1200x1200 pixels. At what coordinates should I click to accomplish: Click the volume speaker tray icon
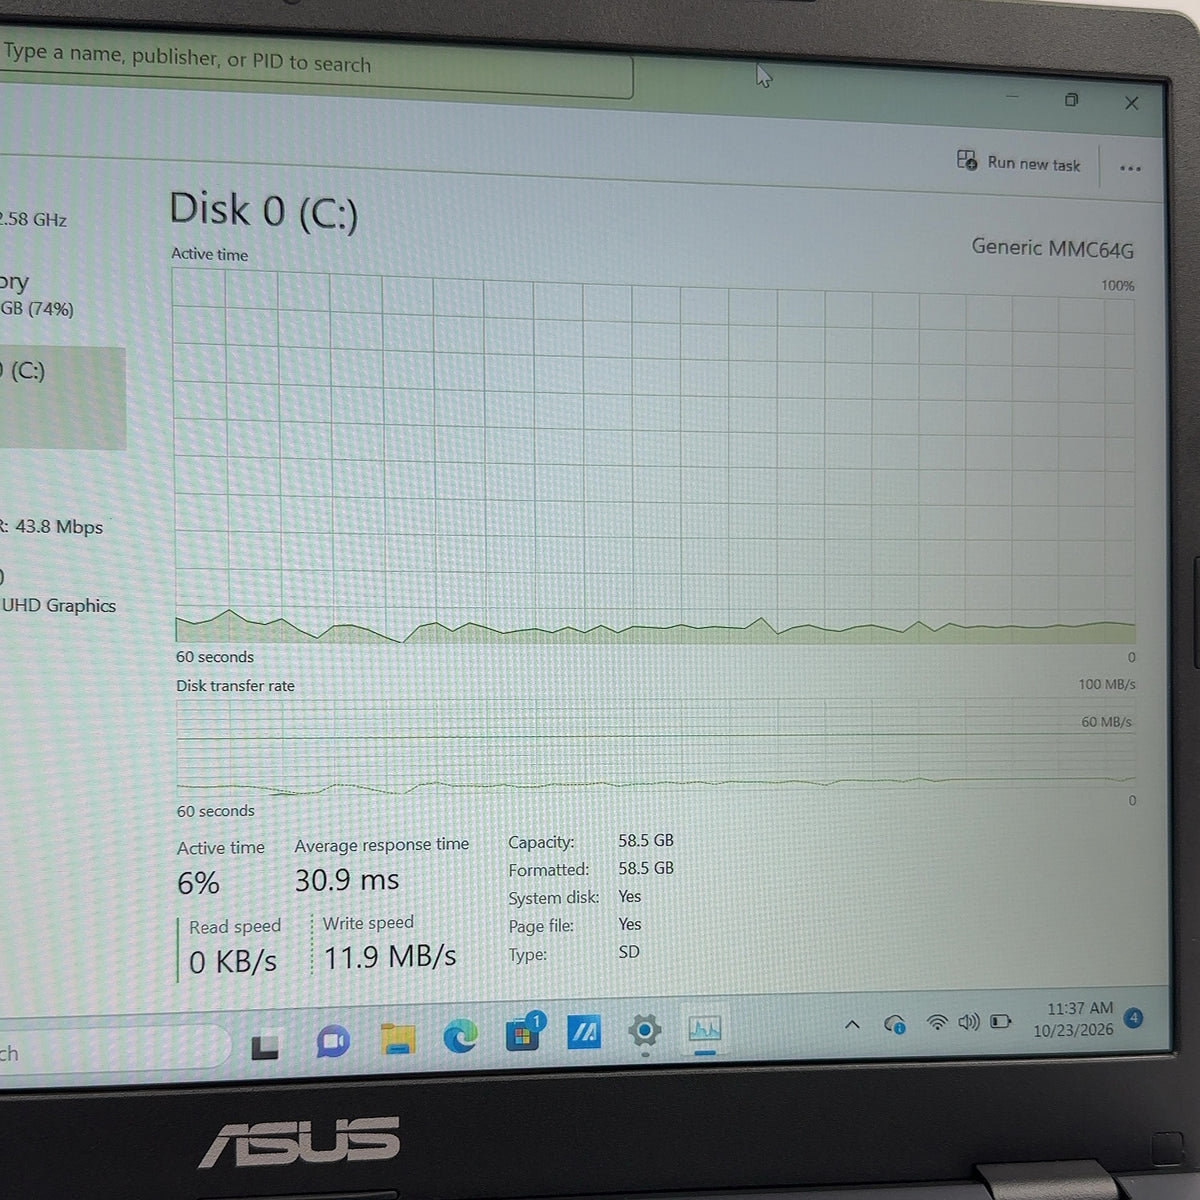[968, 1022]
